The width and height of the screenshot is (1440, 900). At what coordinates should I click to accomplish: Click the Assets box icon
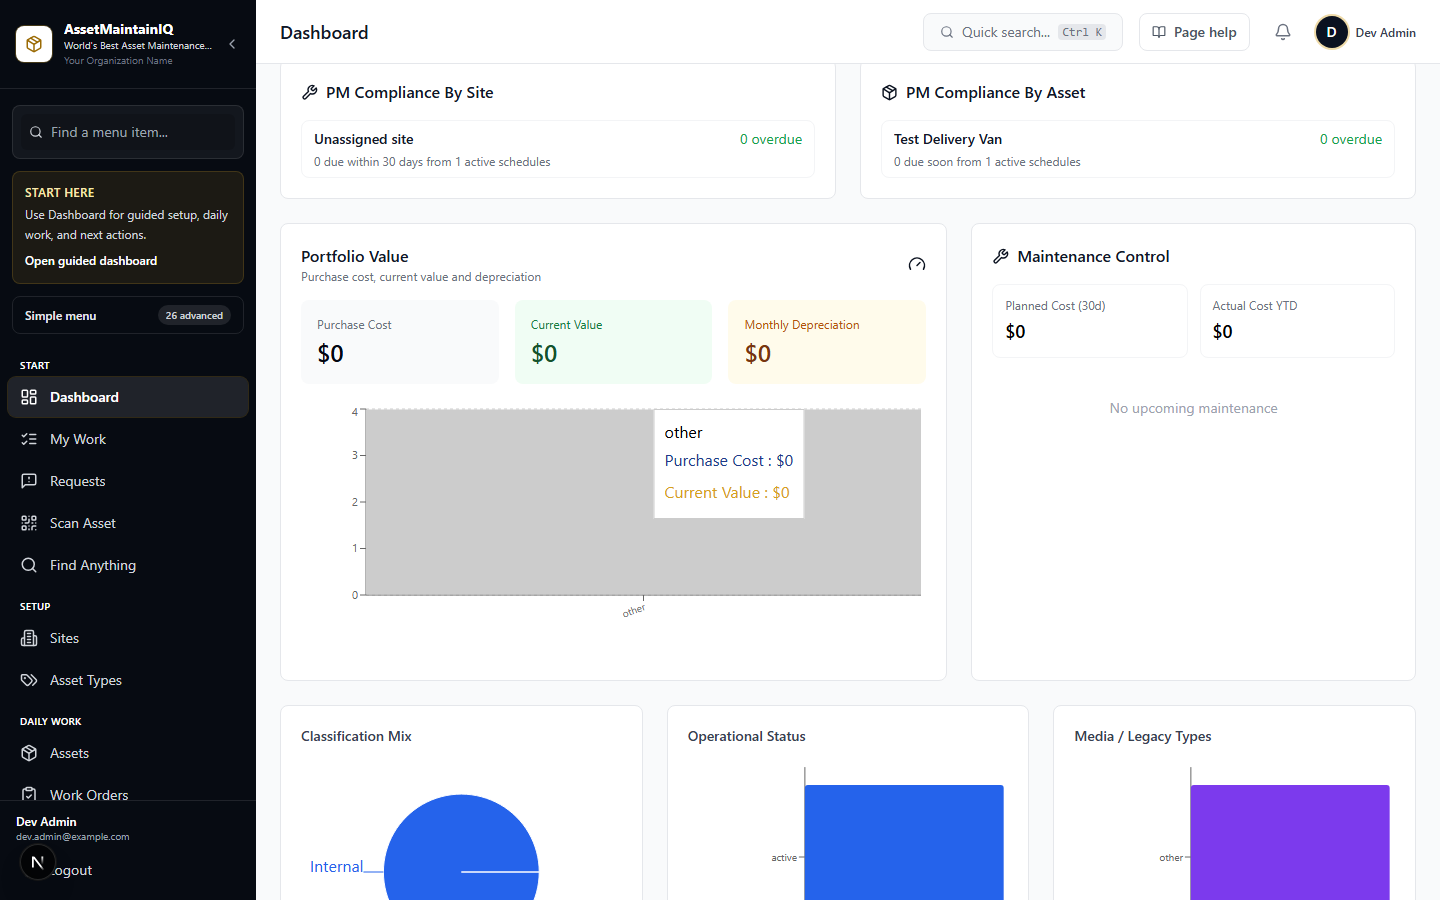pyautogui.click(x=29, y=753)
